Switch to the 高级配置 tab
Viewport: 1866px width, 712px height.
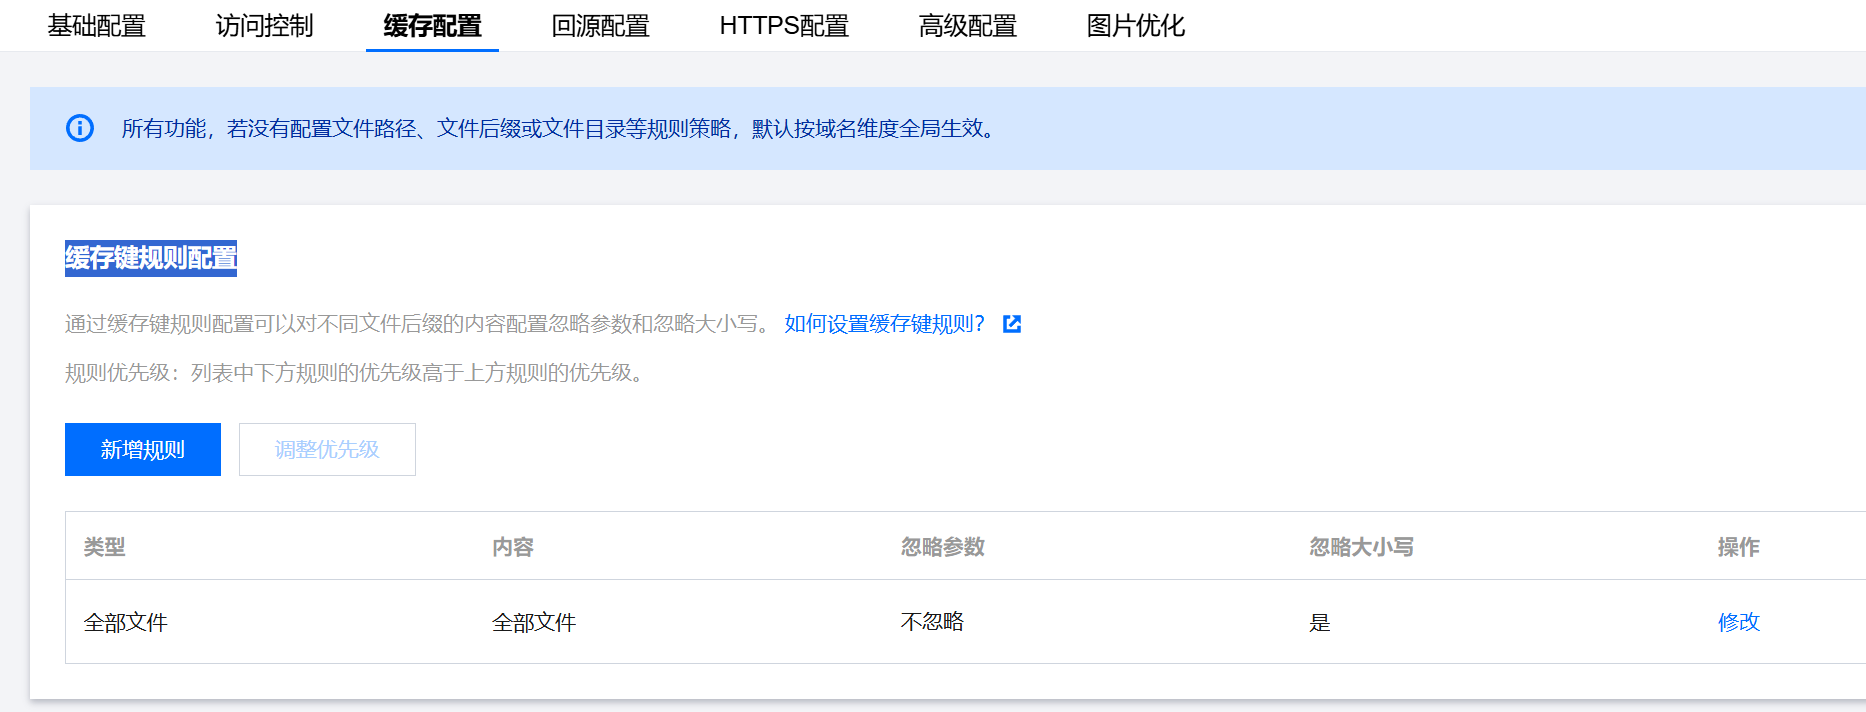968,26
